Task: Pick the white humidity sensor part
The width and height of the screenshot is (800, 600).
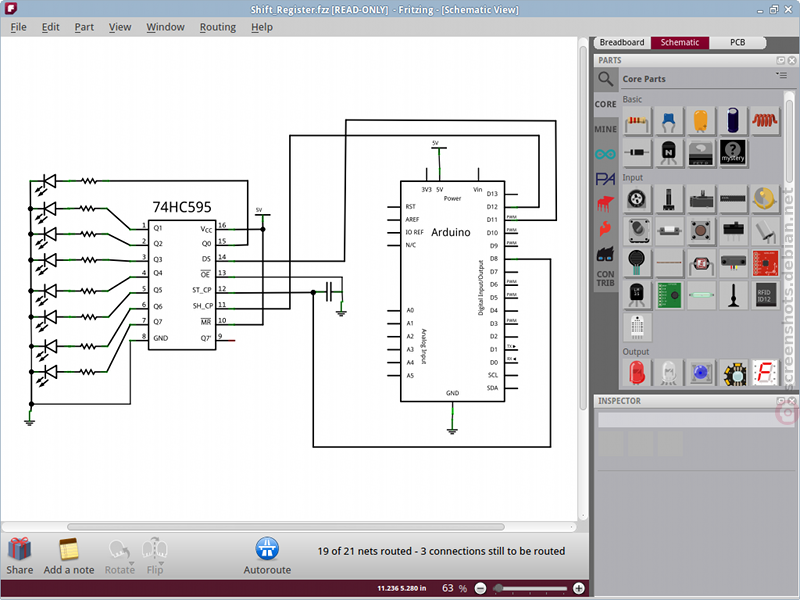Action: [x=637, y=328]
